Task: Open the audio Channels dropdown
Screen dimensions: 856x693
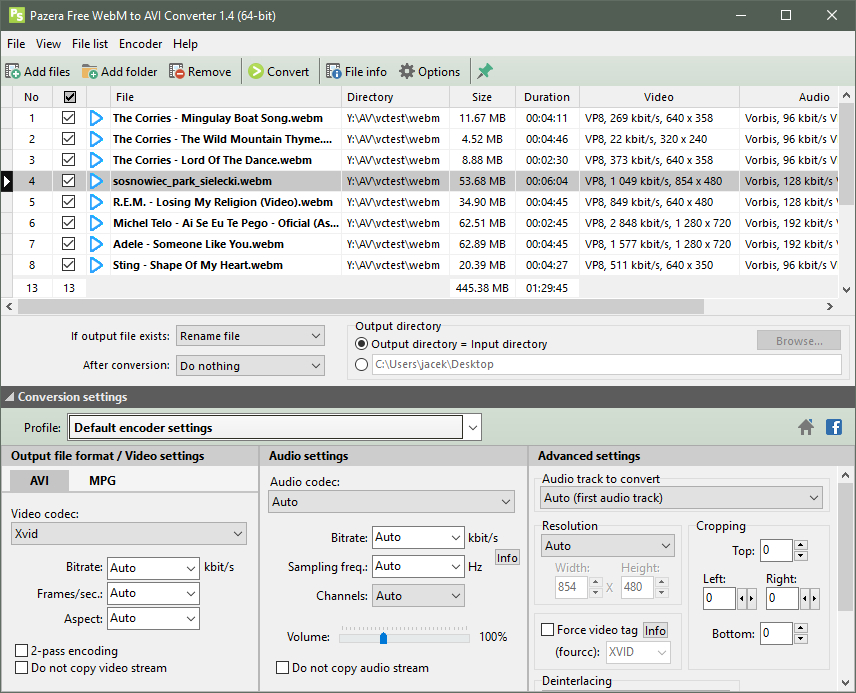Action: click(418, 596)
